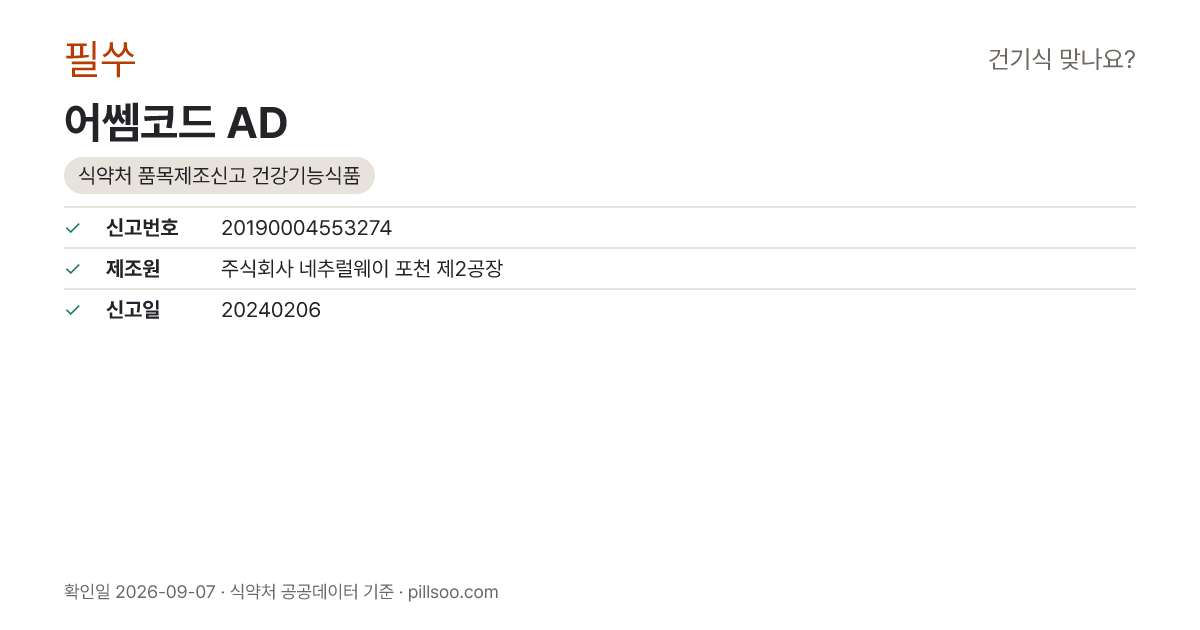Click the checkmark icon beside 신고번호
The image size is (1200, 630).
pyautogui.click(x=72, y=228)
